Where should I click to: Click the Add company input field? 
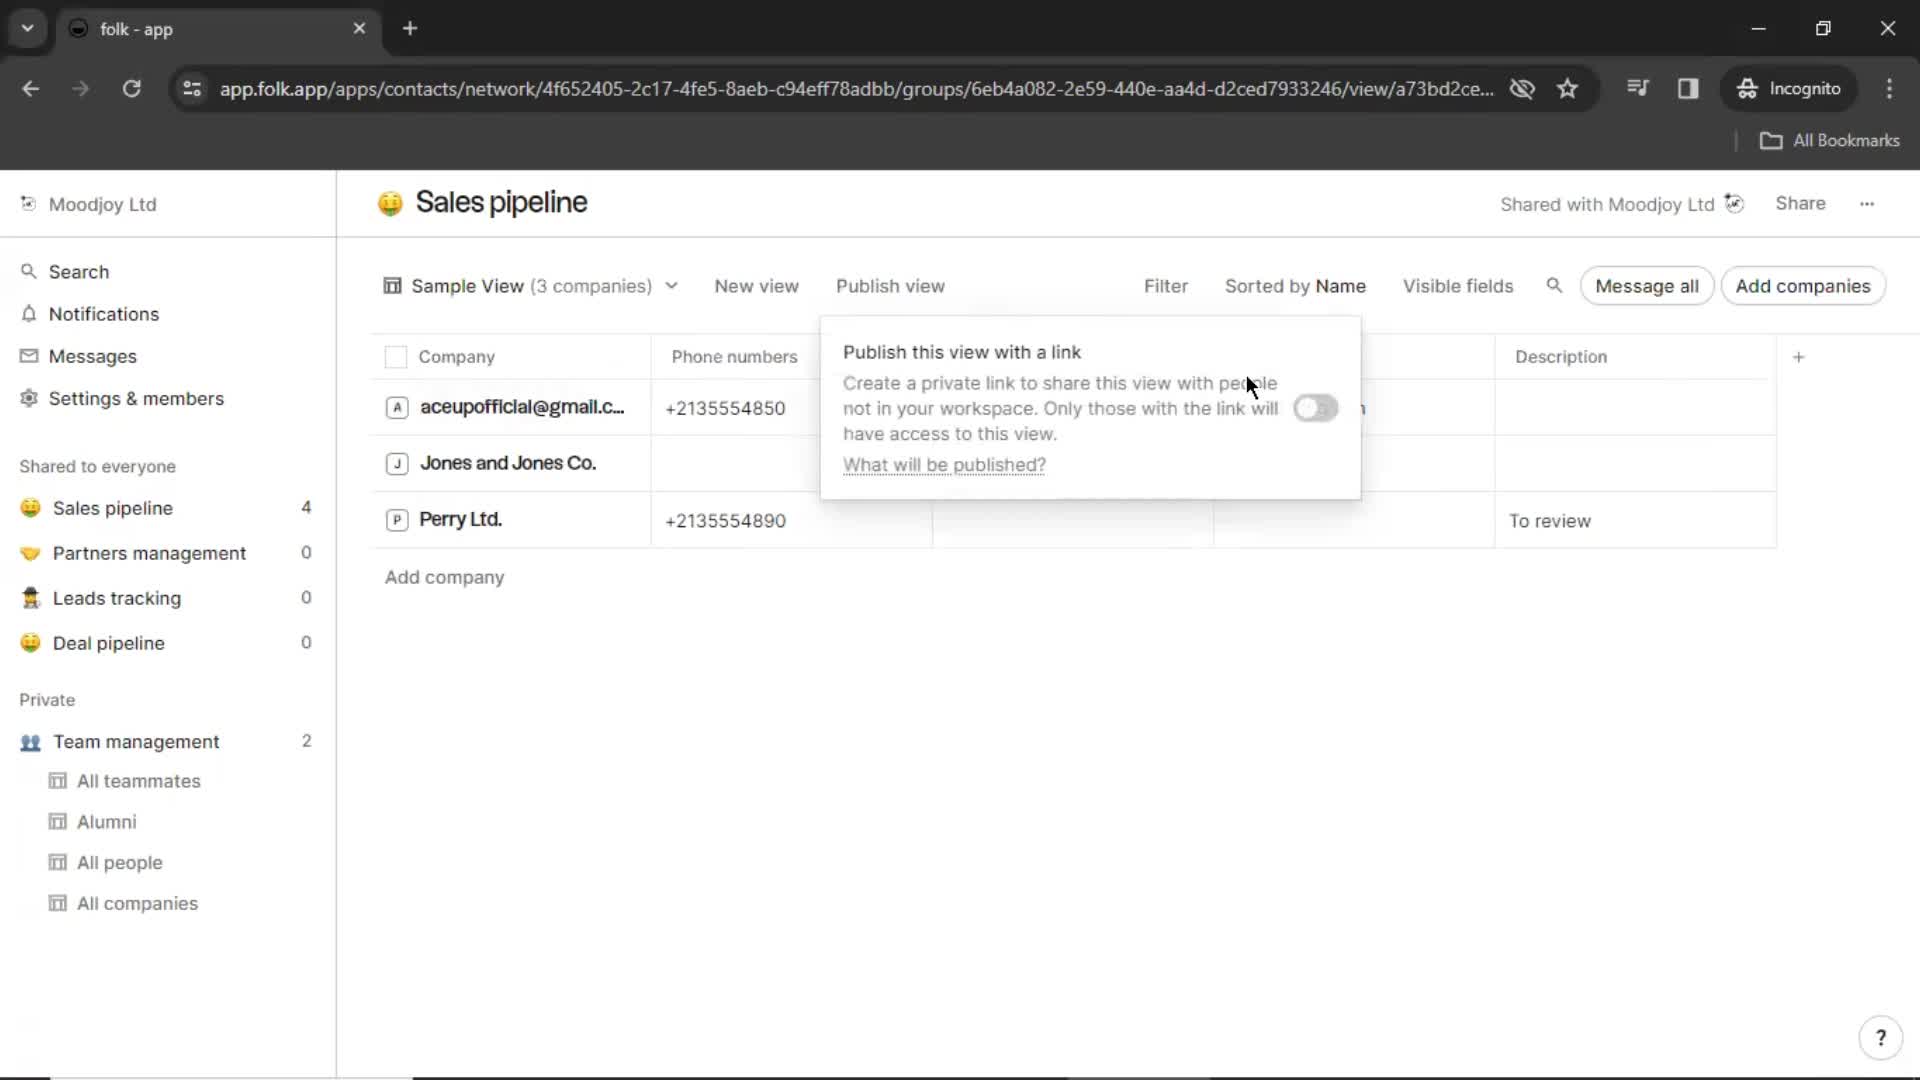pyautogui.click(x=442, y=576)
